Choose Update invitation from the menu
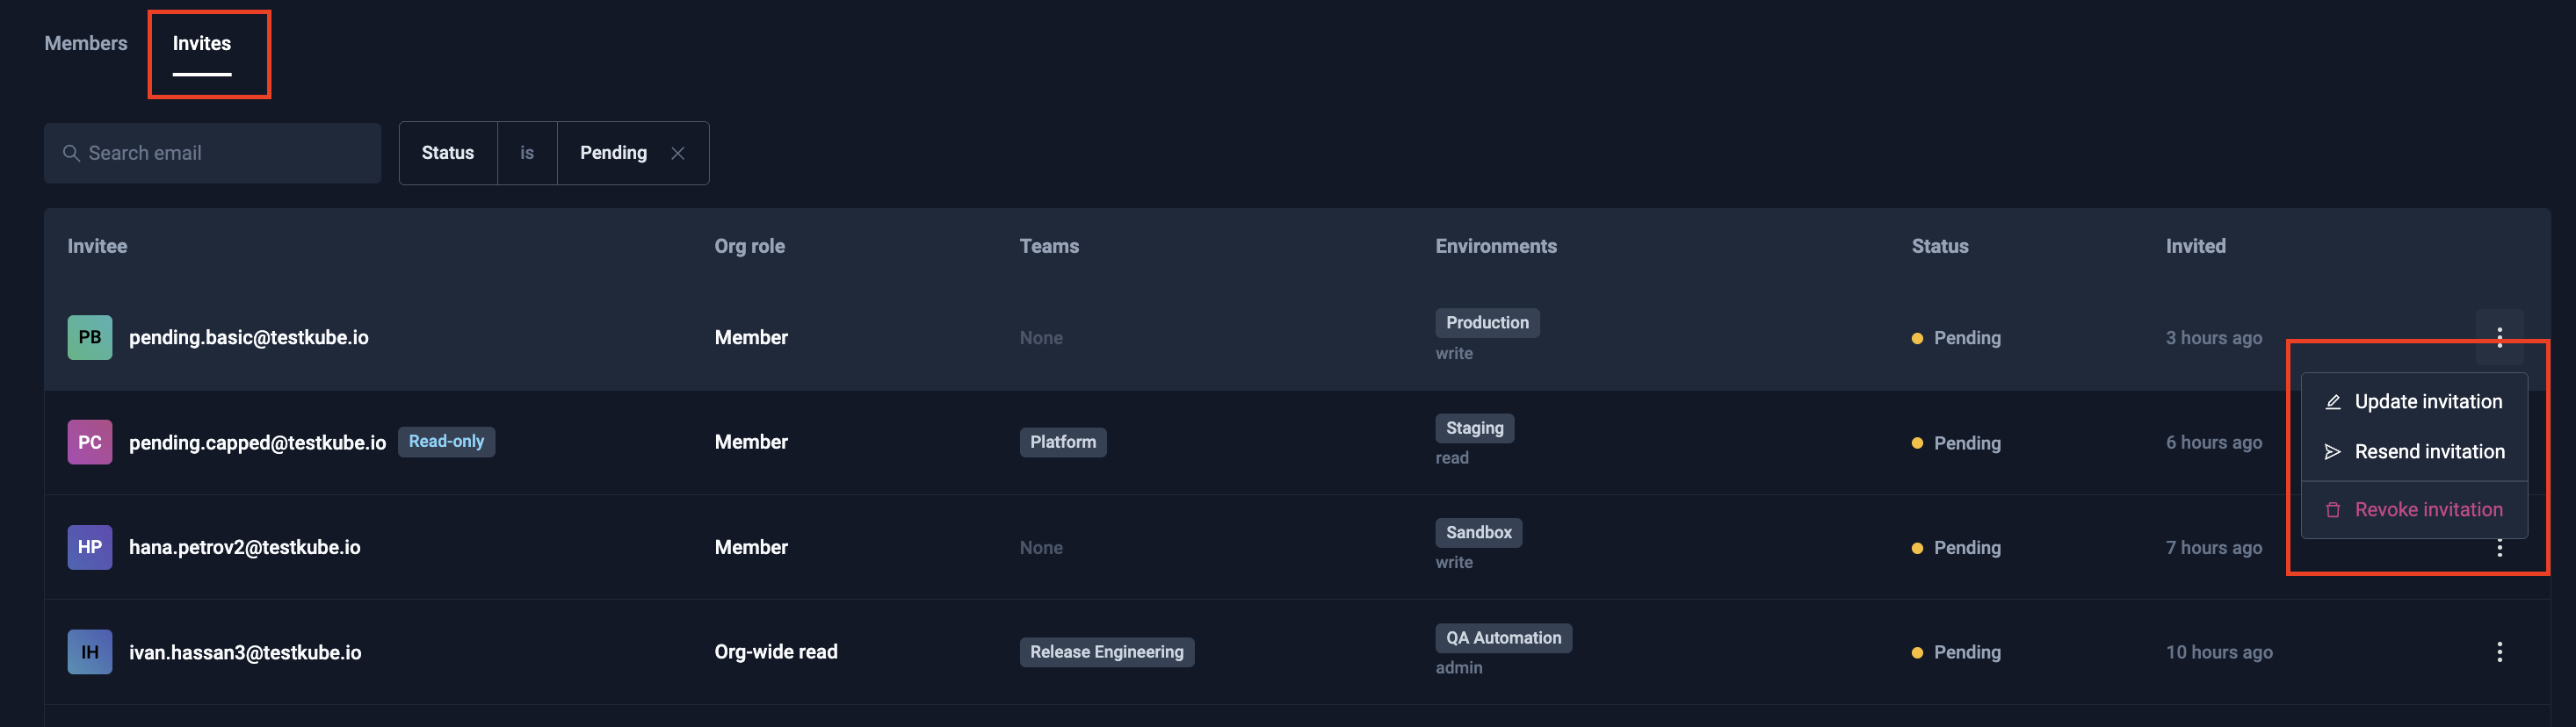The width and height of the screenshot is (2576, 727). tap(2414, 401)
